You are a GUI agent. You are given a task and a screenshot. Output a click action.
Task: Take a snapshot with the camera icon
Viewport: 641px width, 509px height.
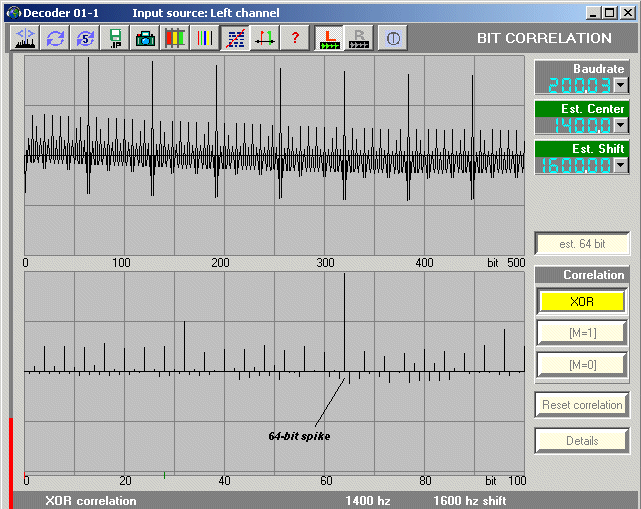pos(145,38)
